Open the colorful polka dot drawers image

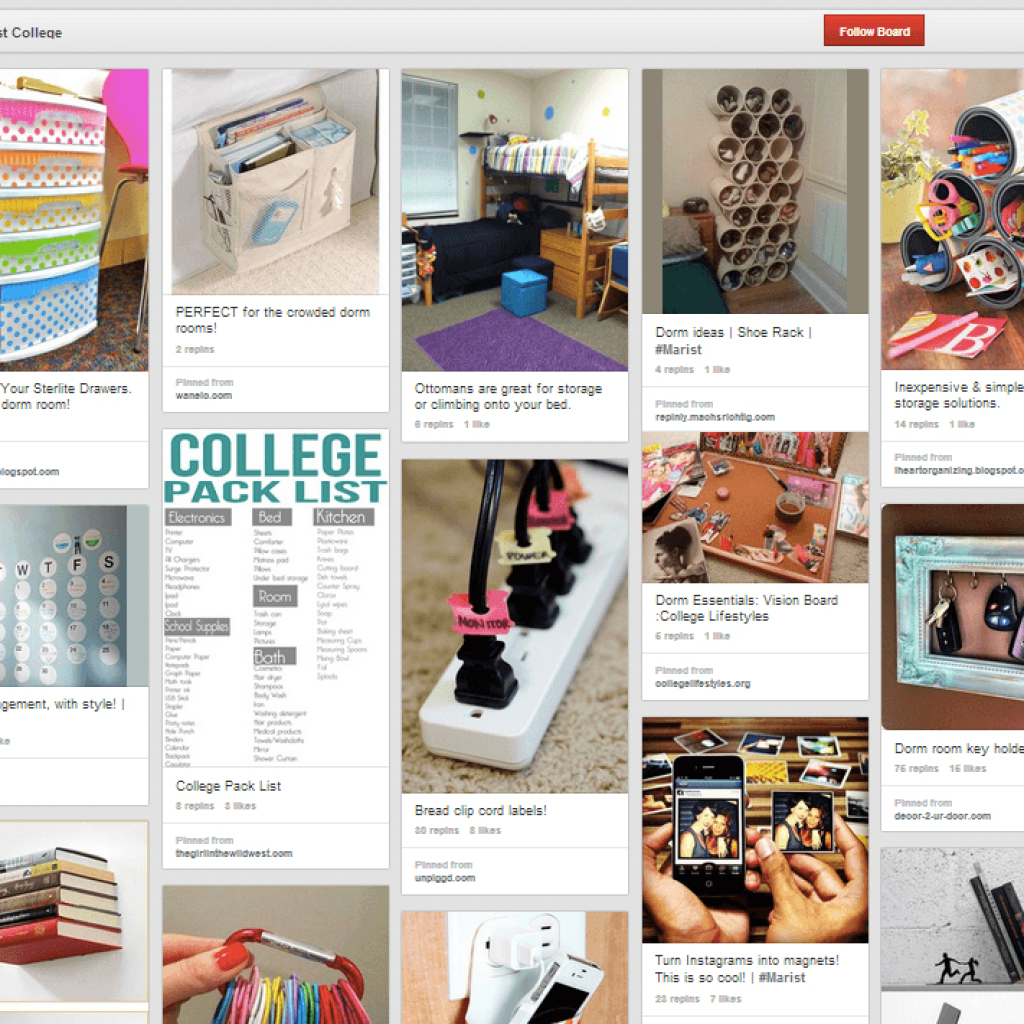pyautogui.click(x=74, y=220)
